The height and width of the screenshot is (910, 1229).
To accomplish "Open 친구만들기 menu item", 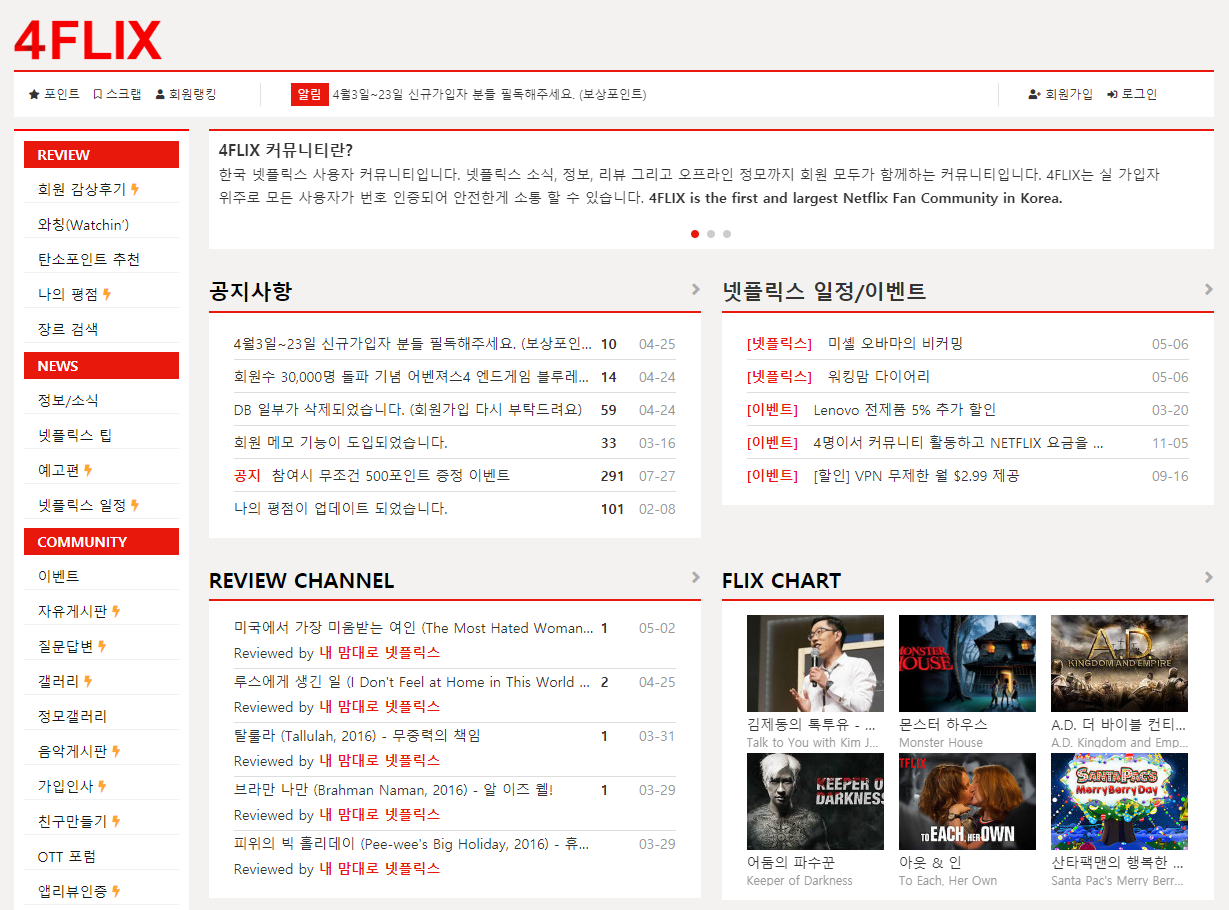I will [79, 821].
